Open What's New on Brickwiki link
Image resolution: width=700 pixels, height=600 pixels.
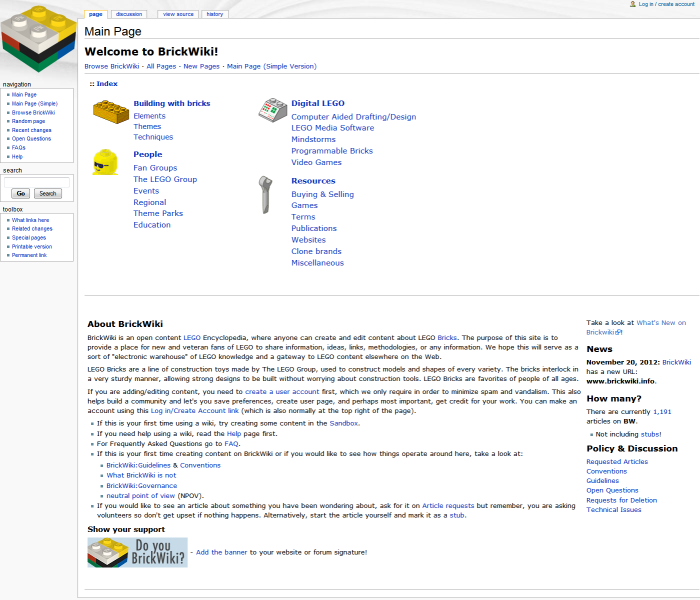(636, 327)
